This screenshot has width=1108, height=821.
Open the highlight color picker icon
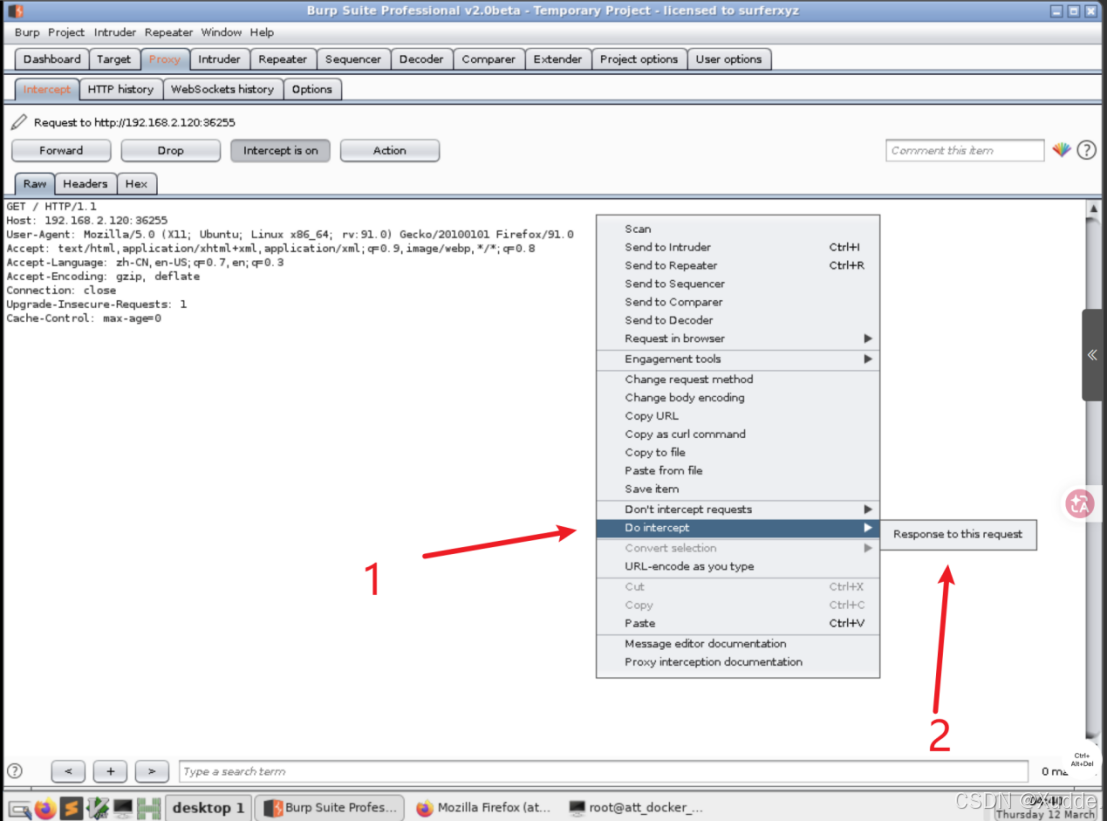tap(1061, 150)
